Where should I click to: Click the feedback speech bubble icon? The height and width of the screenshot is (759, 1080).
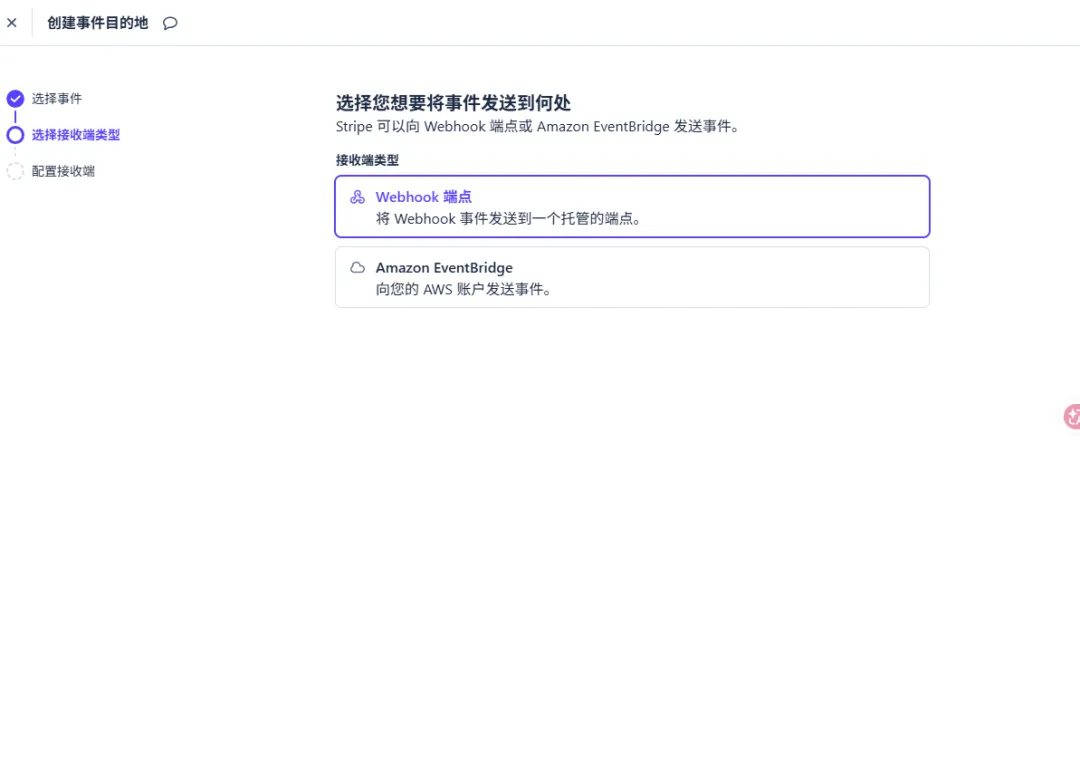point(170,23)
